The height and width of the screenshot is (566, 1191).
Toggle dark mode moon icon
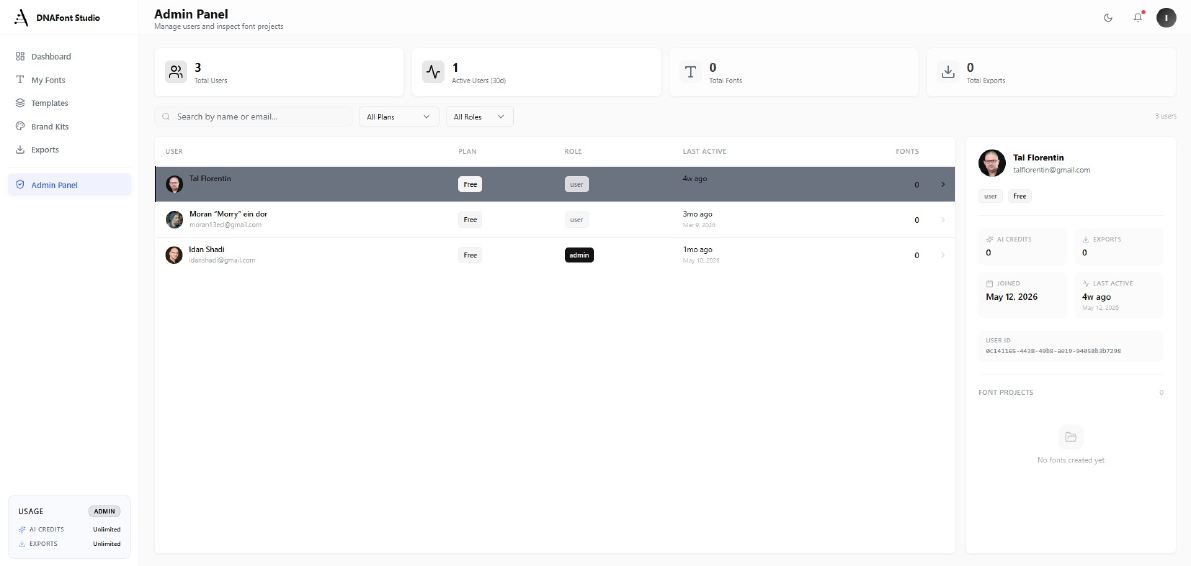(x=1108, y=17)
